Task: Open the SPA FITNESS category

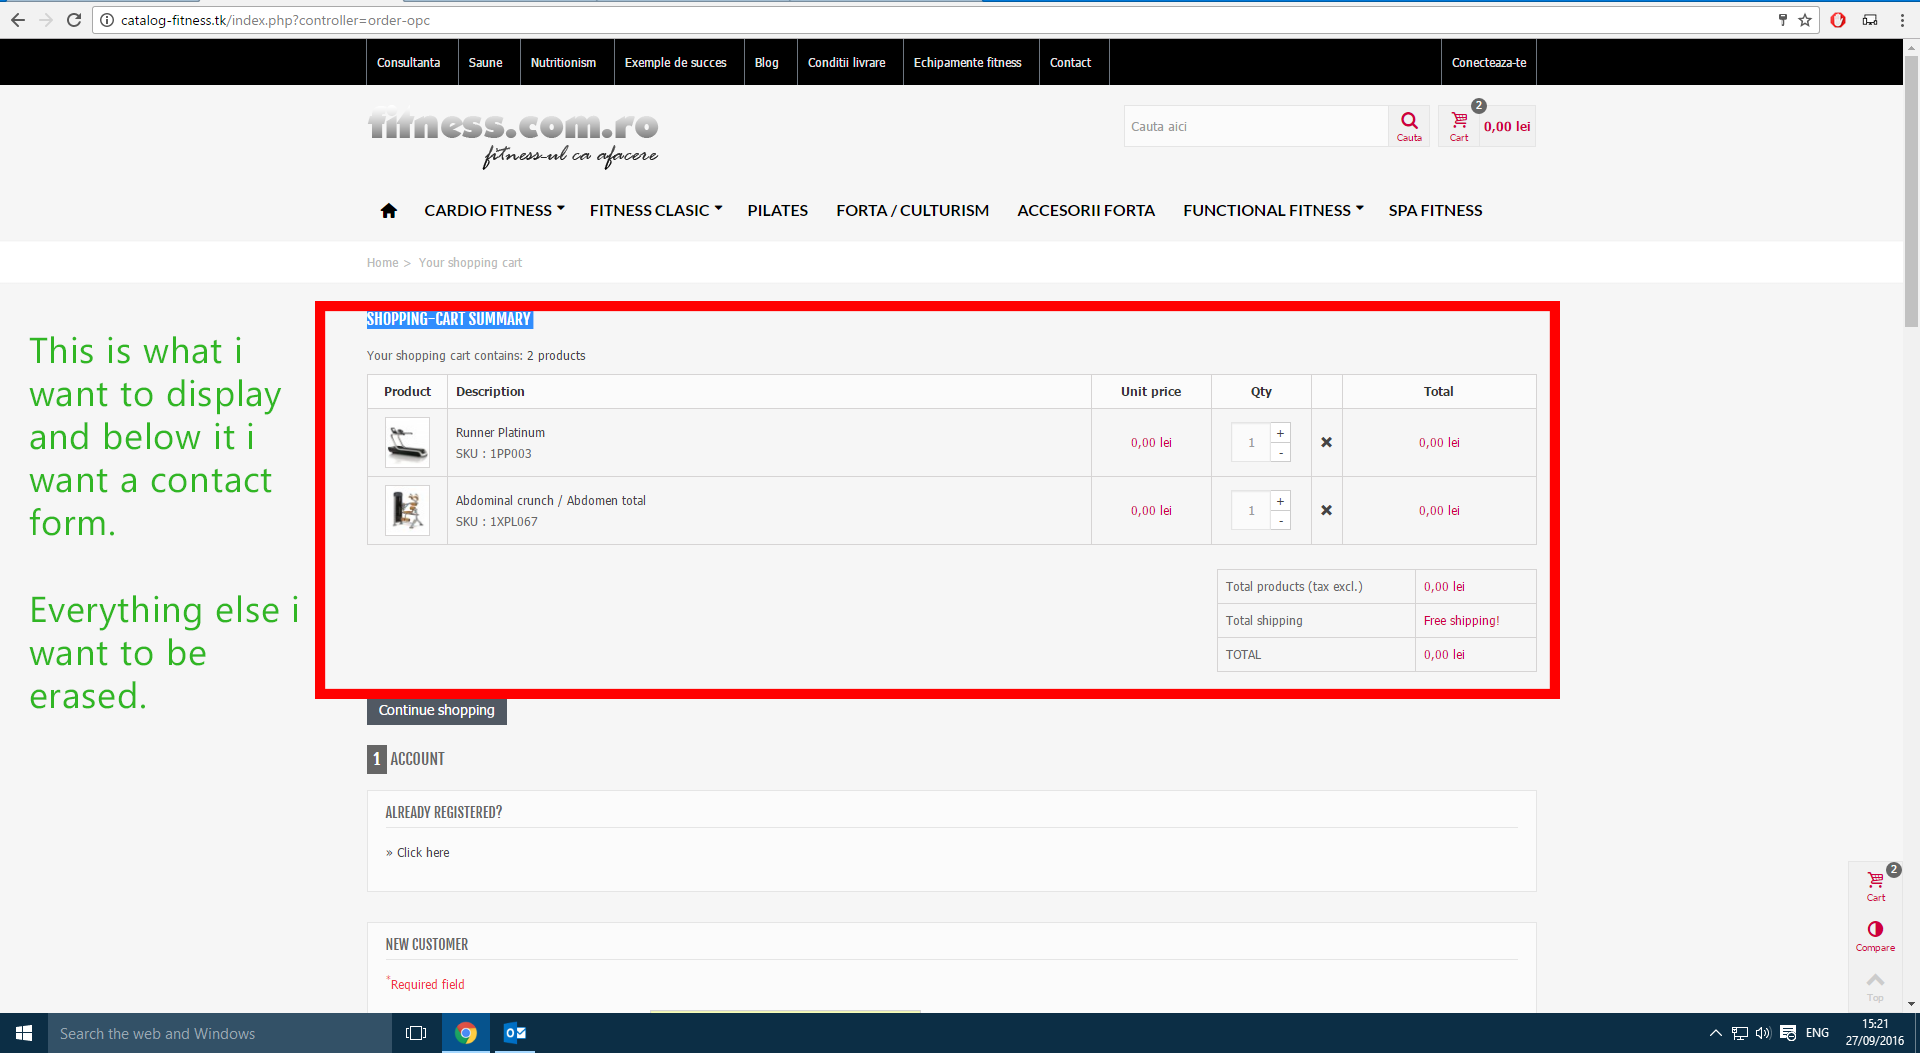Action: tap(1435, 210)
